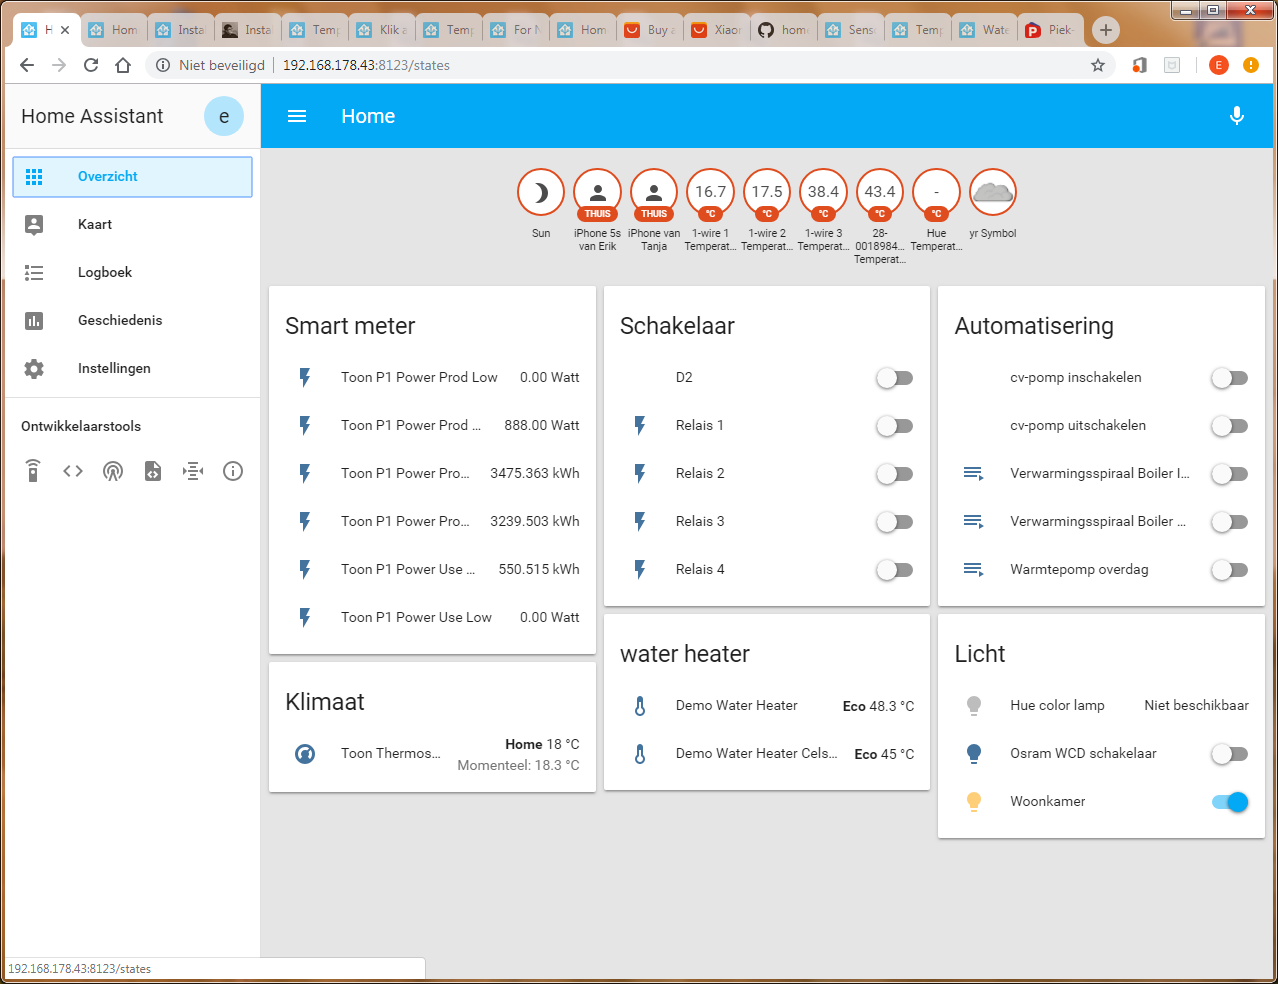Viewport: 1278px width, 984px height.
Task: Toggle Relais 2 switch
Action: click(895, 474)
